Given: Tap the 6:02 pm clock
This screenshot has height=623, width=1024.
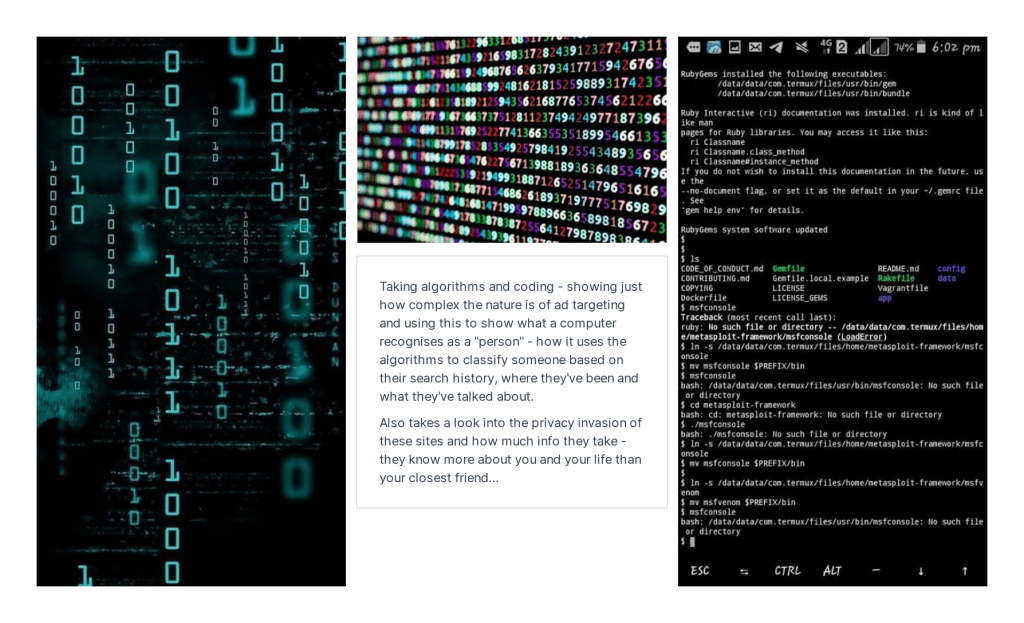Looking at the screenshot, I should click(x=954, y=47).
